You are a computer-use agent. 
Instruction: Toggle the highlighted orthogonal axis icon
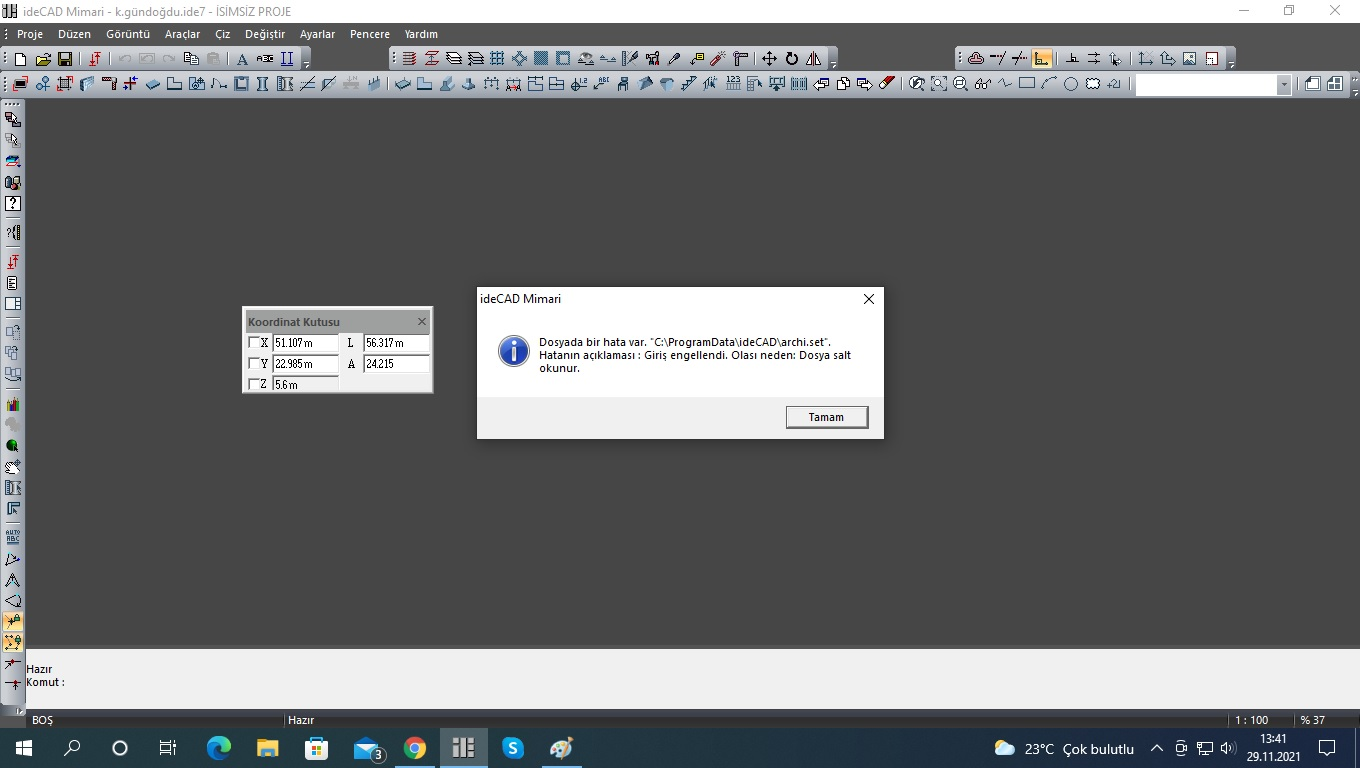click(x=1042, y=59)
